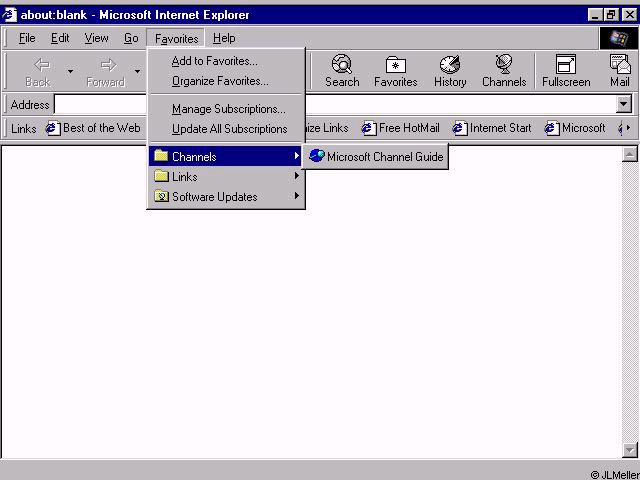Open the Best of the Web link

(x=93, y=128)
